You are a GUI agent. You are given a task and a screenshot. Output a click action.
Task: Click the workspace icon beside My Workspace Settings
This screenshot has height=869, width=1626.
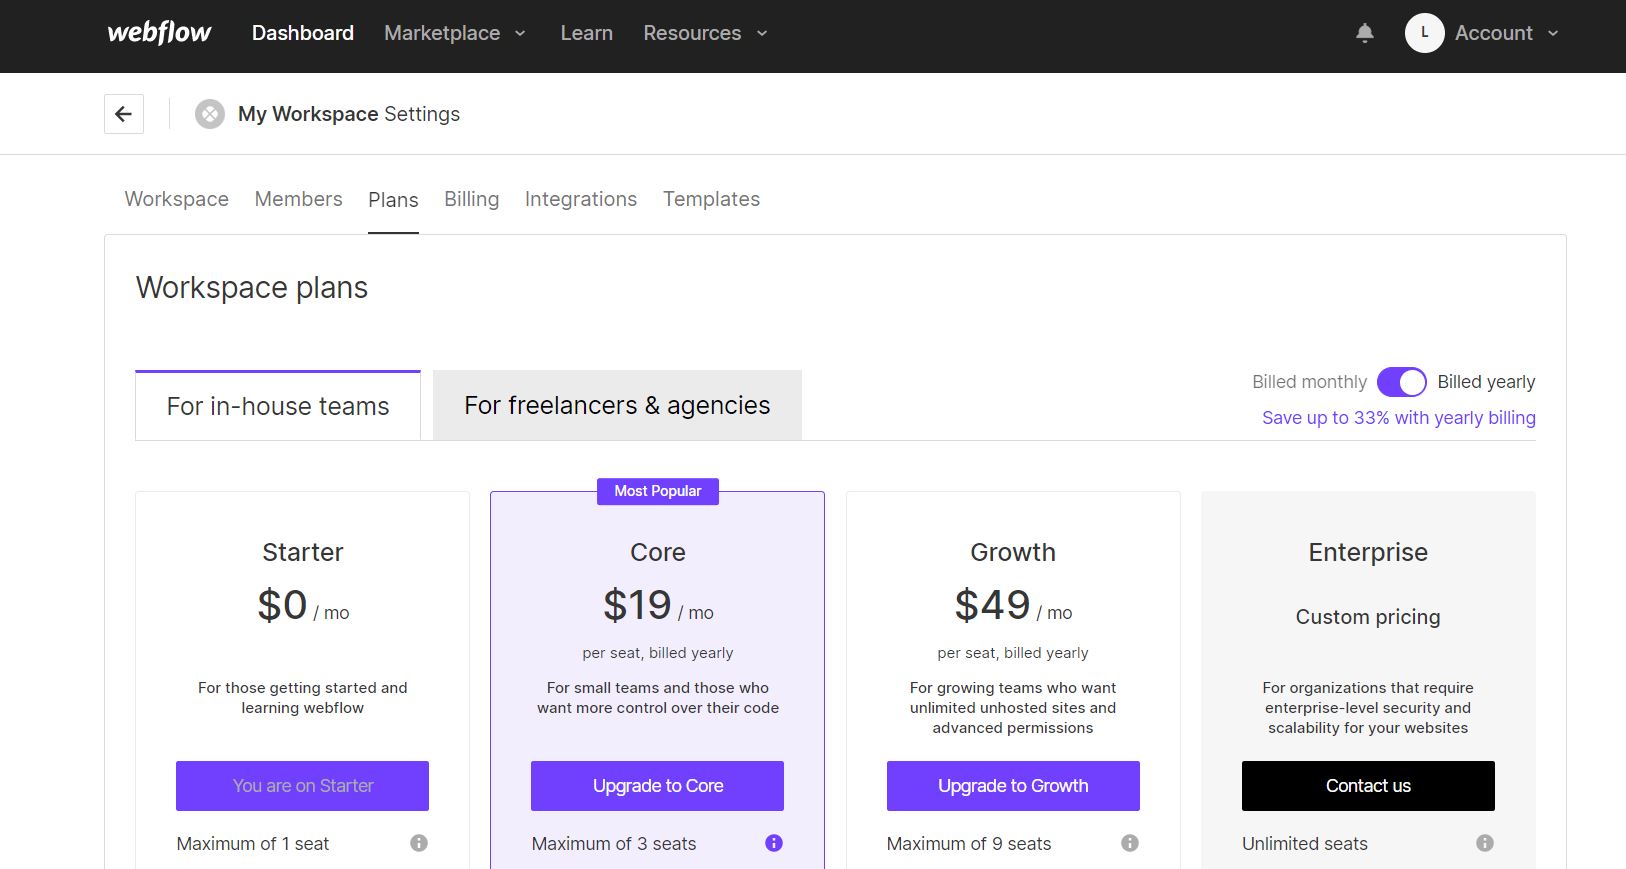coord(210,114)
